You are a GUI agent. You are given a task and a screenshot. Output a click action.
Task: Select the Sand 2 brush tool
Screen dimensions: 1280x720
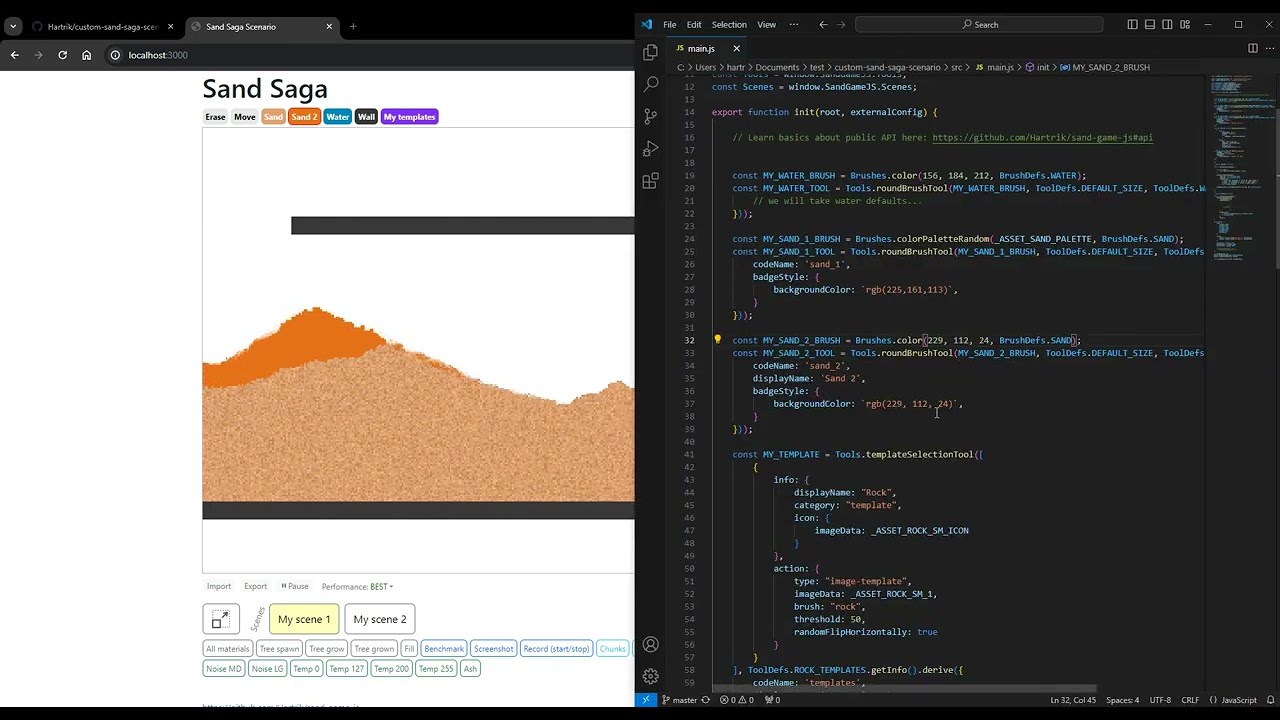click(x=304, y=117)
